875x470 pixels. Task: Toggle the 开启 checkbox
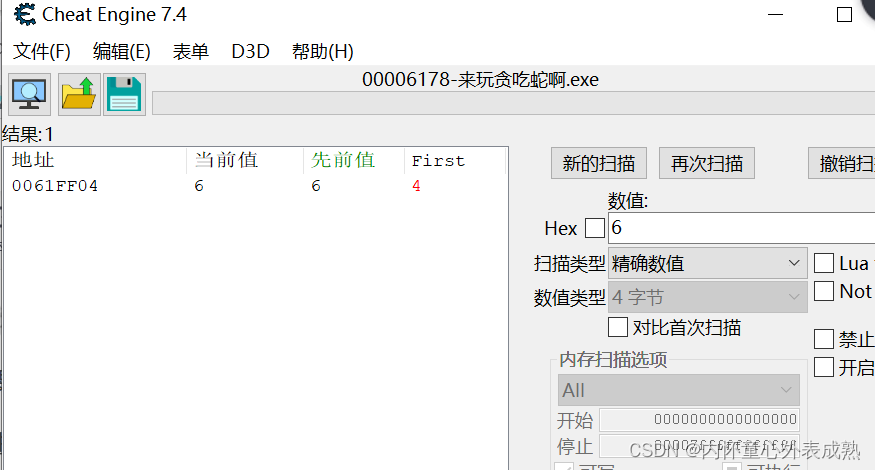click(824, 367)
